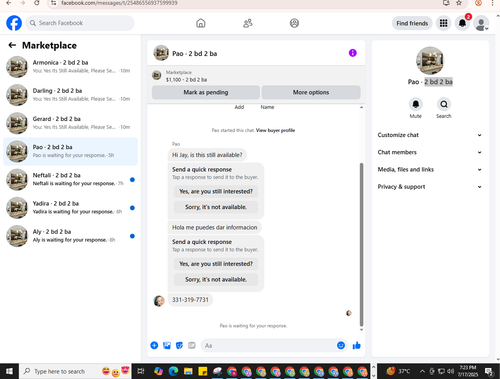Viewport: 500px width, 379px height.
Task: Open more actions plus icon in composer
Action: coord(154,345)
